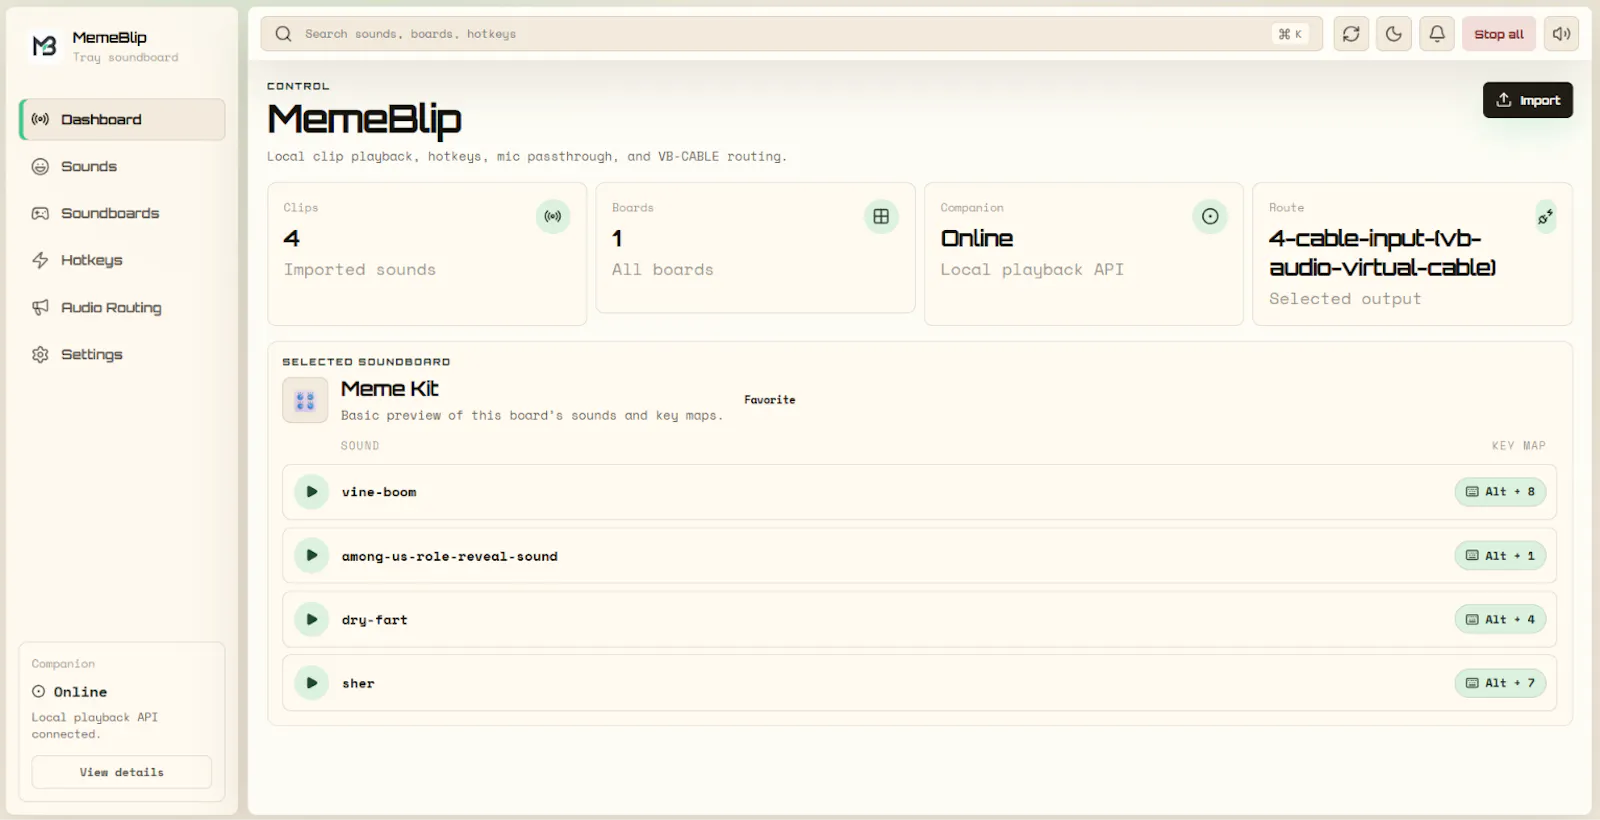Click the Clips card broadcast icon

[553, 216]
